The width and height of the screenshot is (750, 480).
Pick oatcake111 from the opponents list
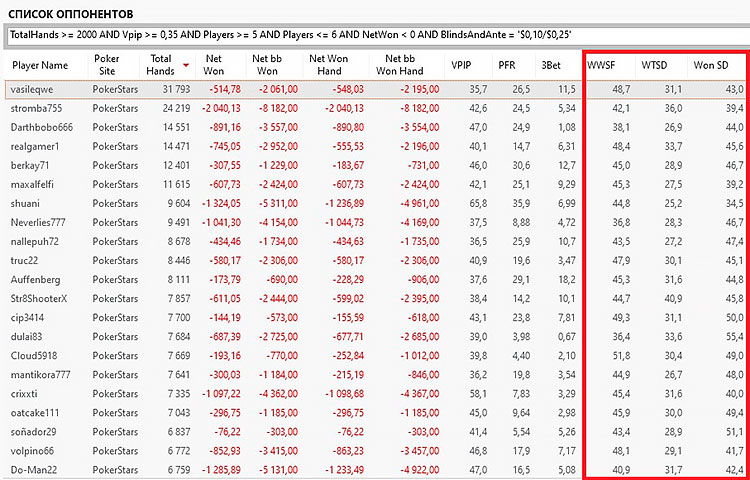pos(37,412)
